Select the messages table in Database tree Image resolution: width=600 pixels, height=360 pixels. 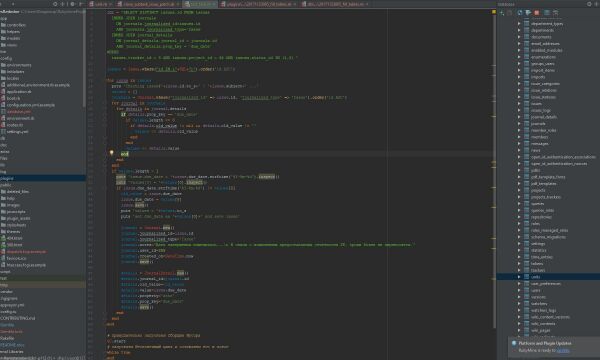(540, 144)
